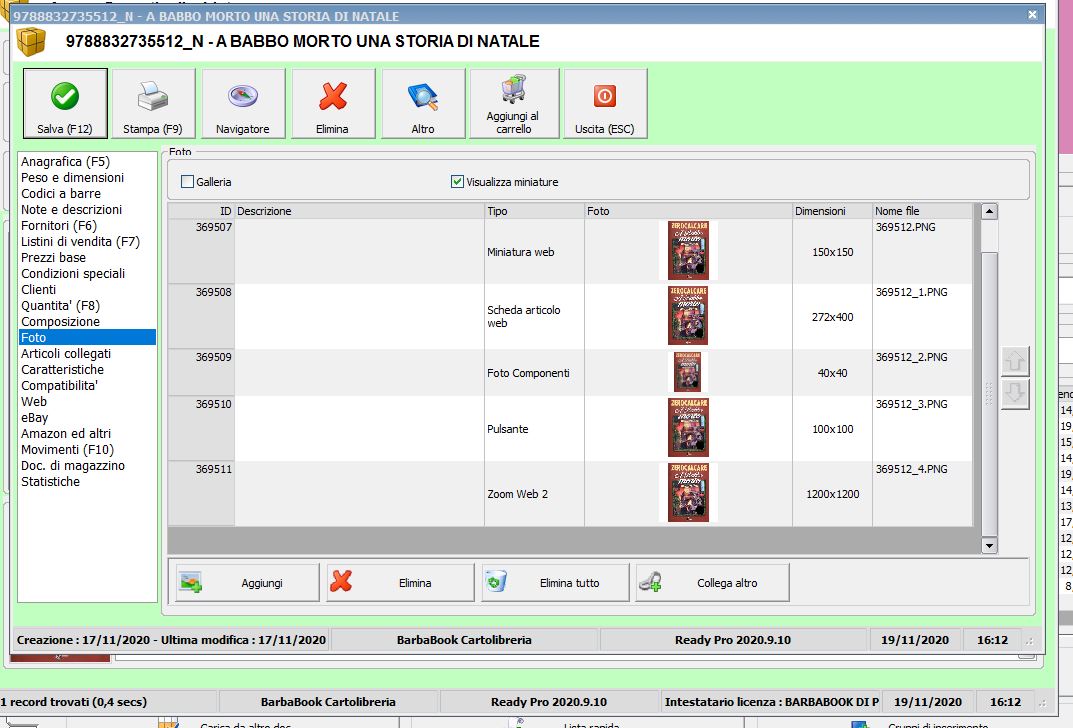Screen dimensions: 1073x728
Task: Click file name 369512_2.PNG
Action: [x=912, y=357]
